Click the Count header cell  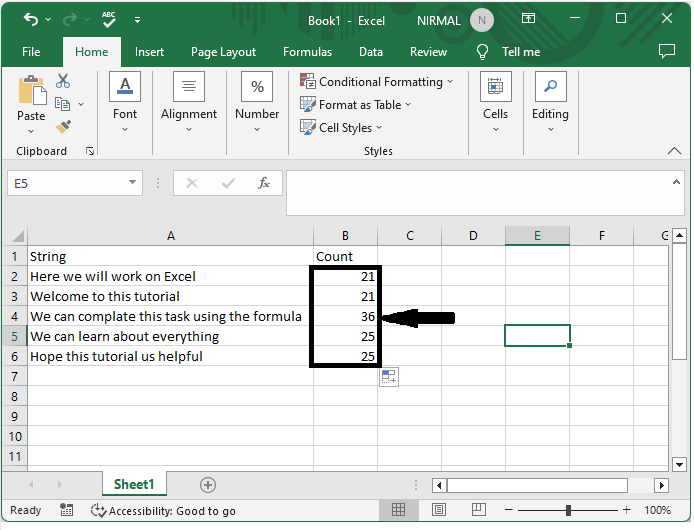(x=345, y=256)
